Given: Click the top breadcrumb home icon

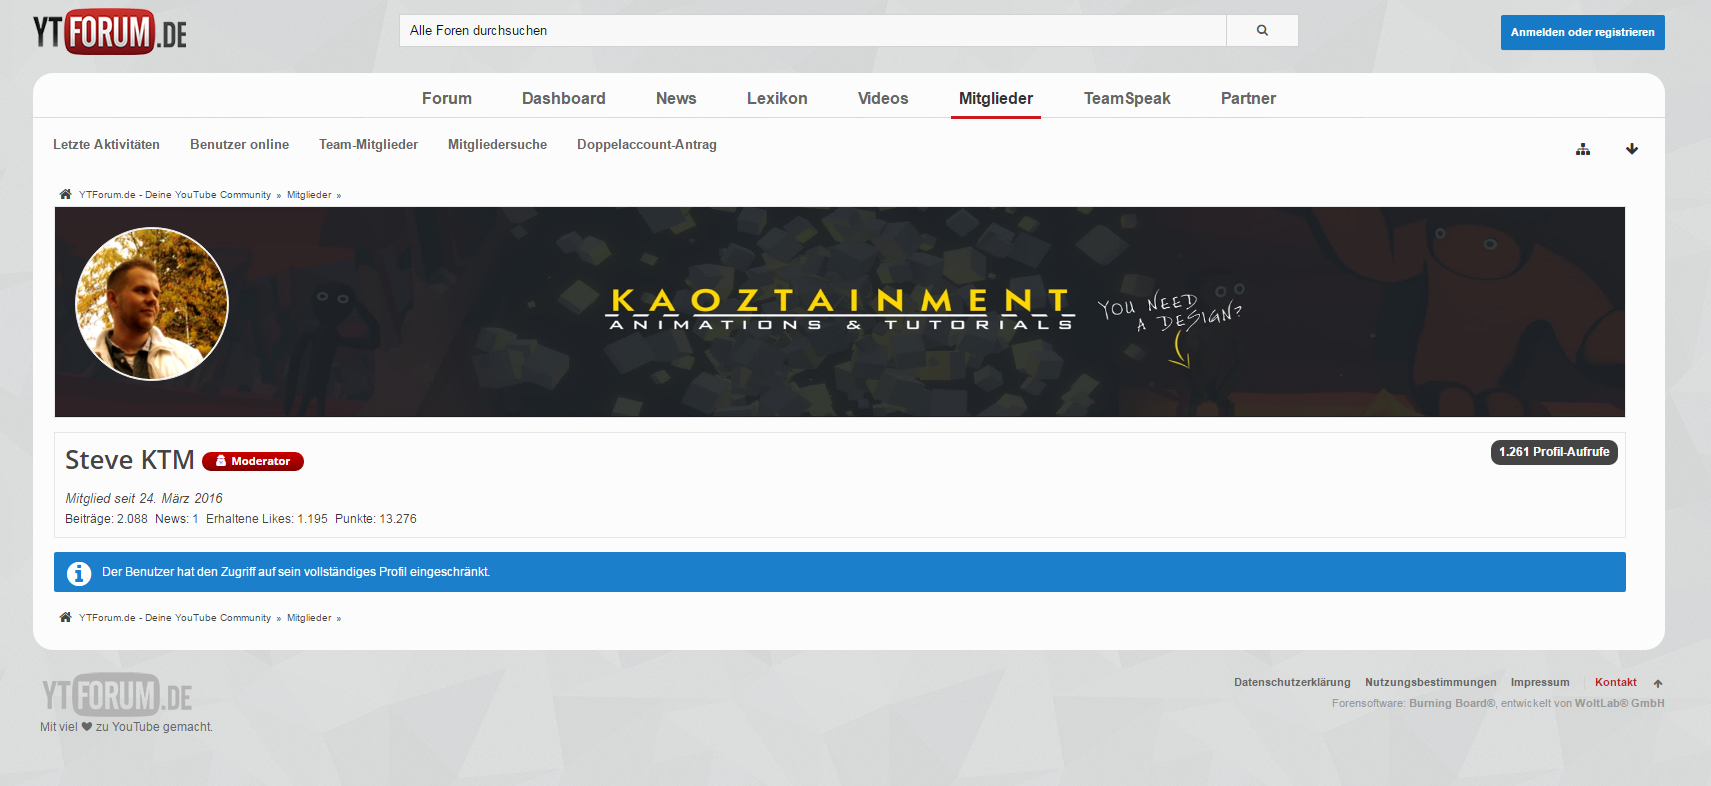Looking at the screenshot, I should (x=65, y=195).
